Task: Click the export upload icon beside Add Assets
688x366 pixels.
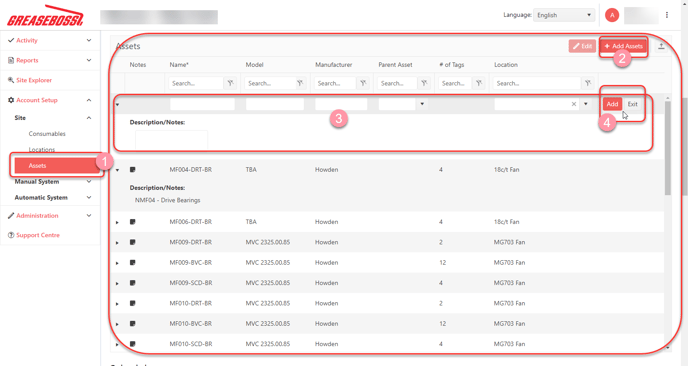Action: click(x=661, y=46)
